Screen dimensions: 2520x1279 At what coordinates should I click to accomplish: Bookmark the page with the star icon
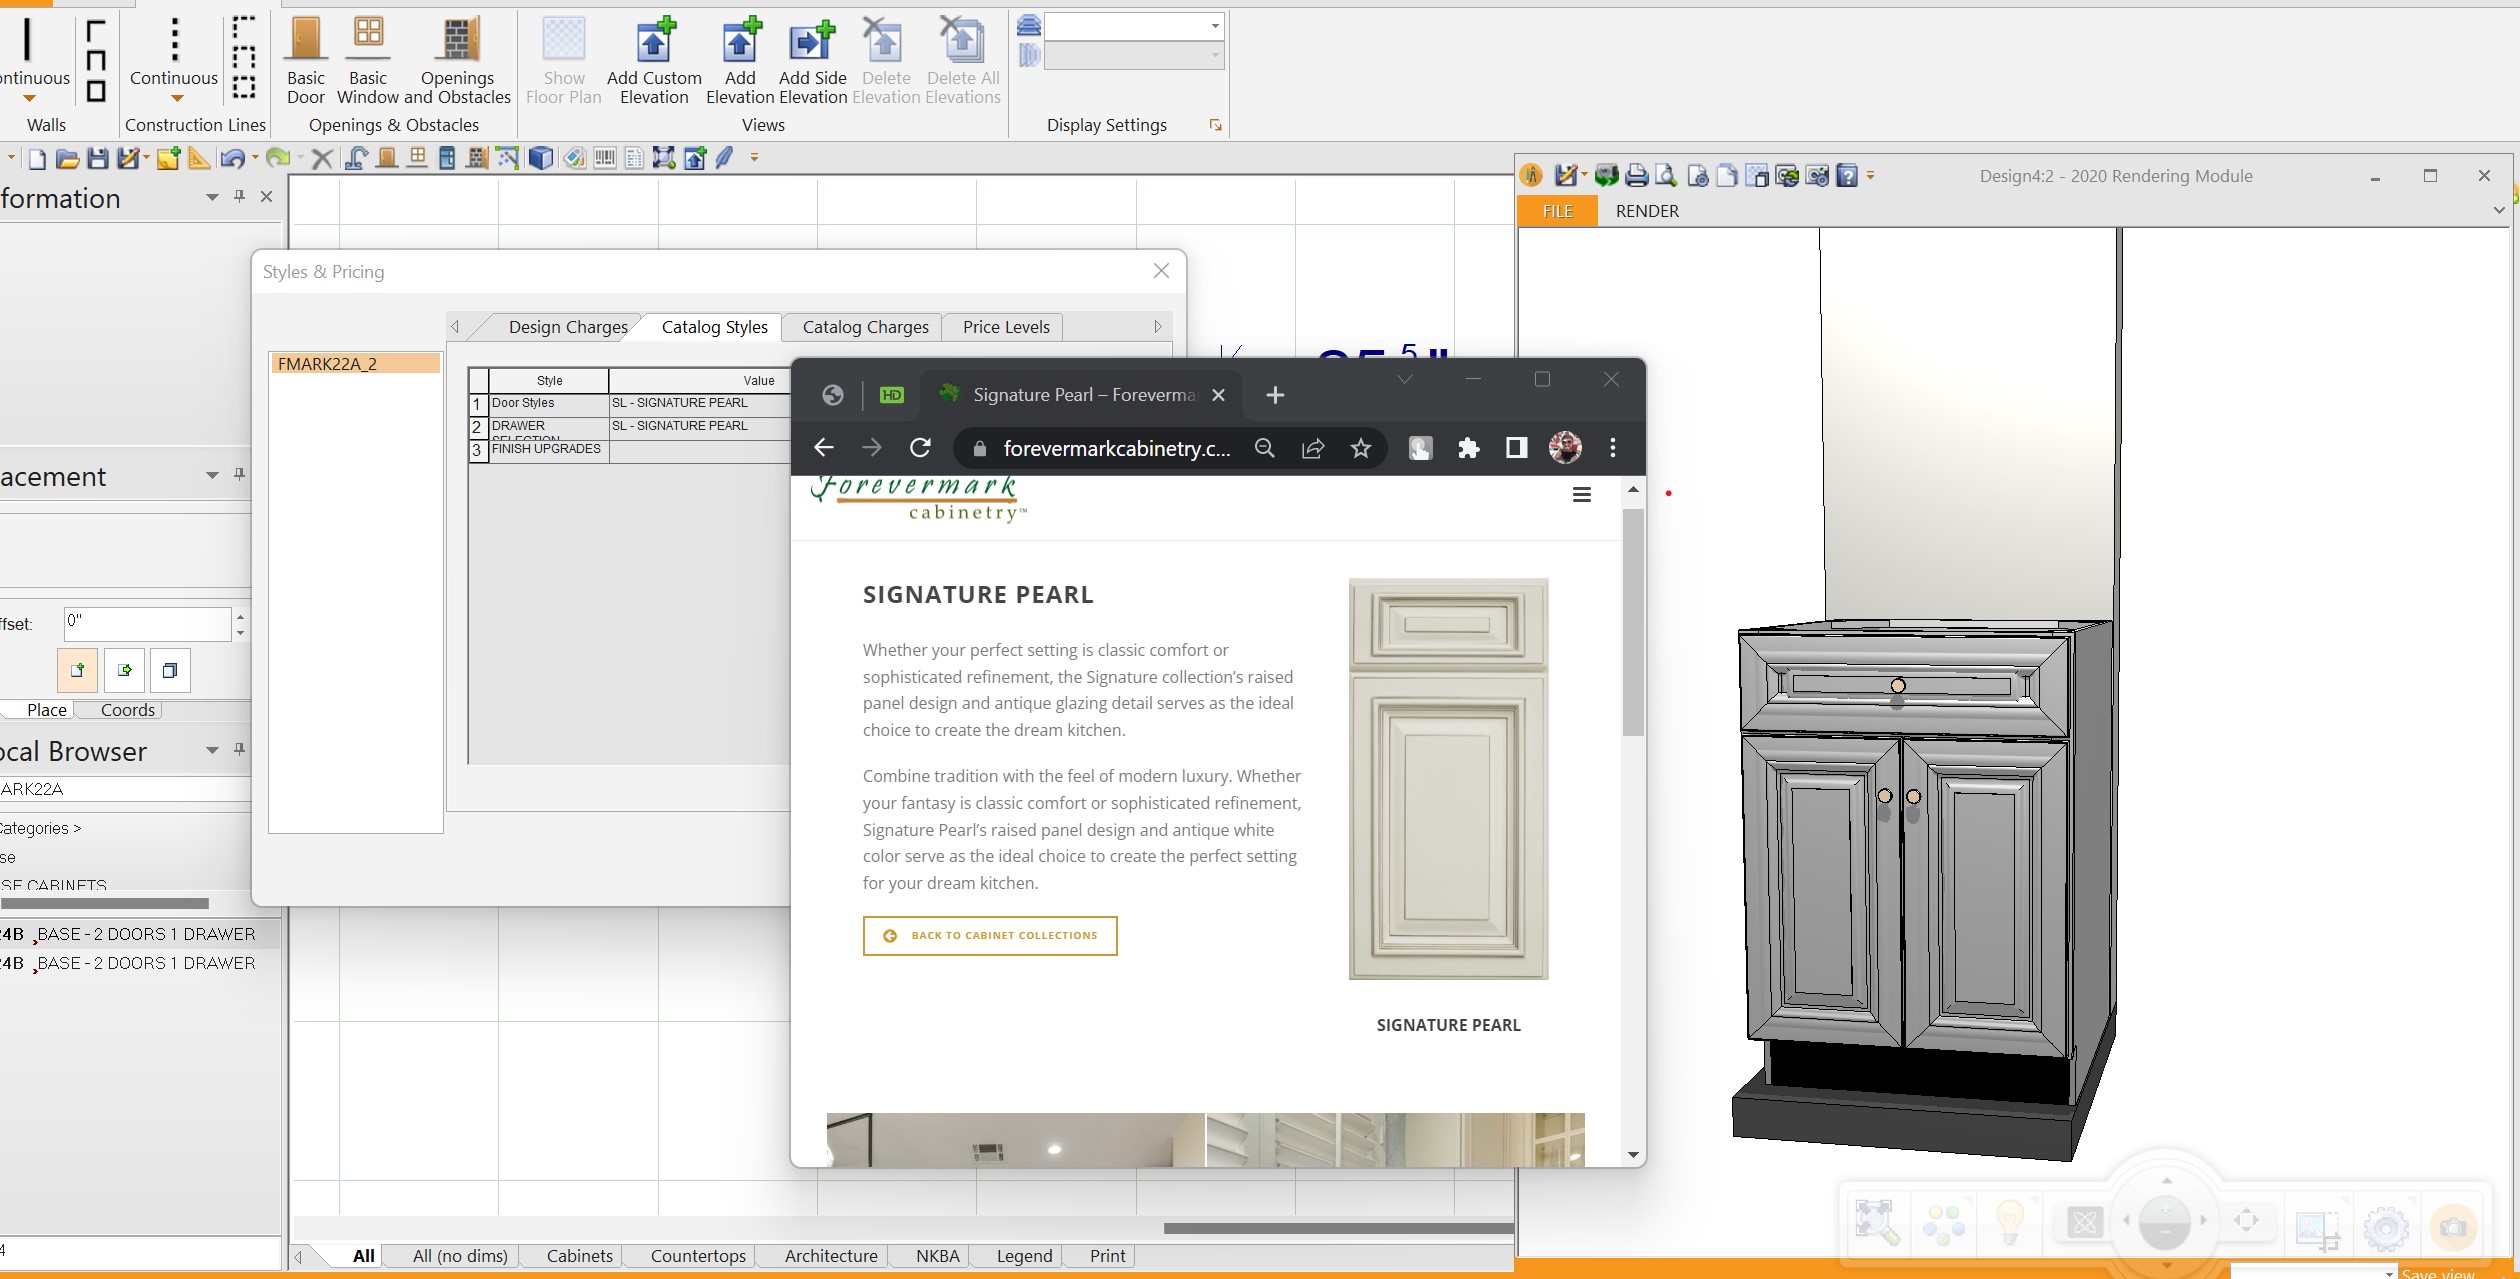[x=1360, y=448]
